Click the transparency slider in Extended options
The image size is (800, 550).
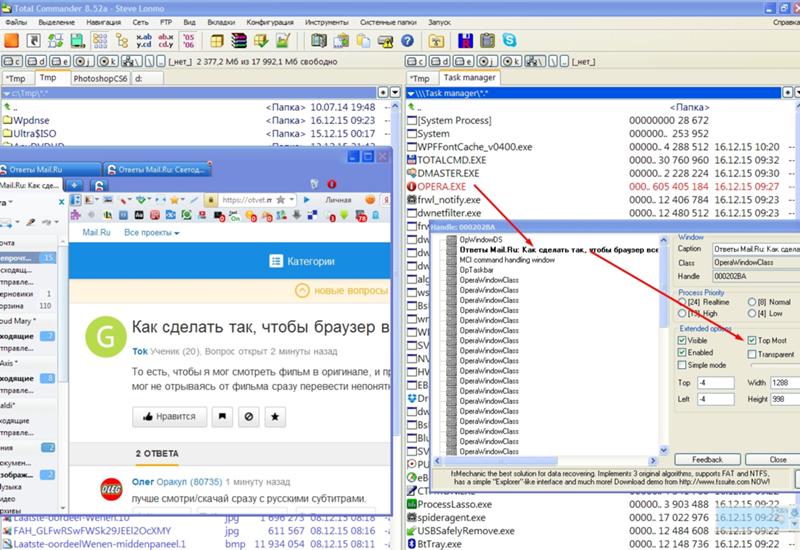pyautogui.click(x=775, y=365)
